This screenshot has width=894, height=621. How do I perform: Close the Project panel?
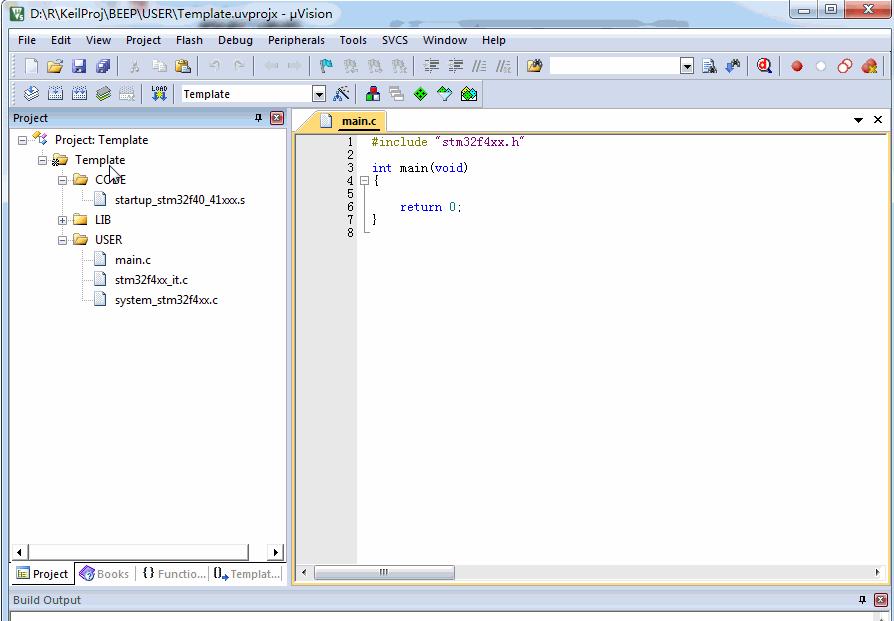(x=277, y=118)
